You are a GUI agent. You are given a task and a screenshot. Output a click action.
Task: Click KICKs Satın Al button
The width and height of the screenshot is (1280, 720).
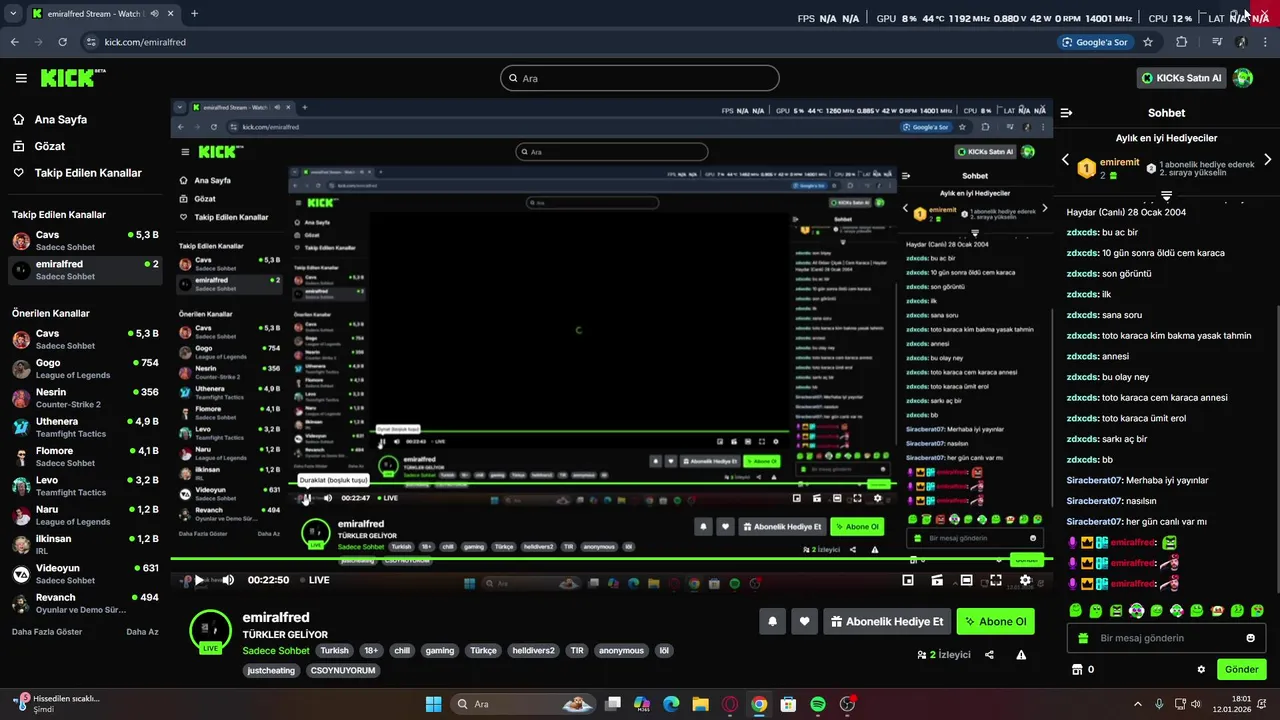point(1181,78)
